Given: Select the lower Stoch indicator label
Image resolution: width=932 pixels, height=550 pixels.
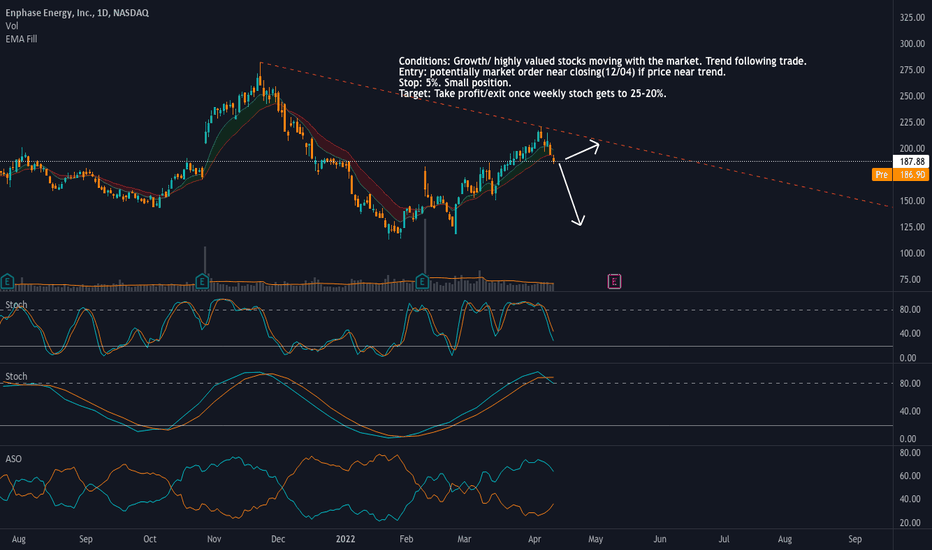Looking at the screenshot, I should pyautogui.click(x=16, y=376).
